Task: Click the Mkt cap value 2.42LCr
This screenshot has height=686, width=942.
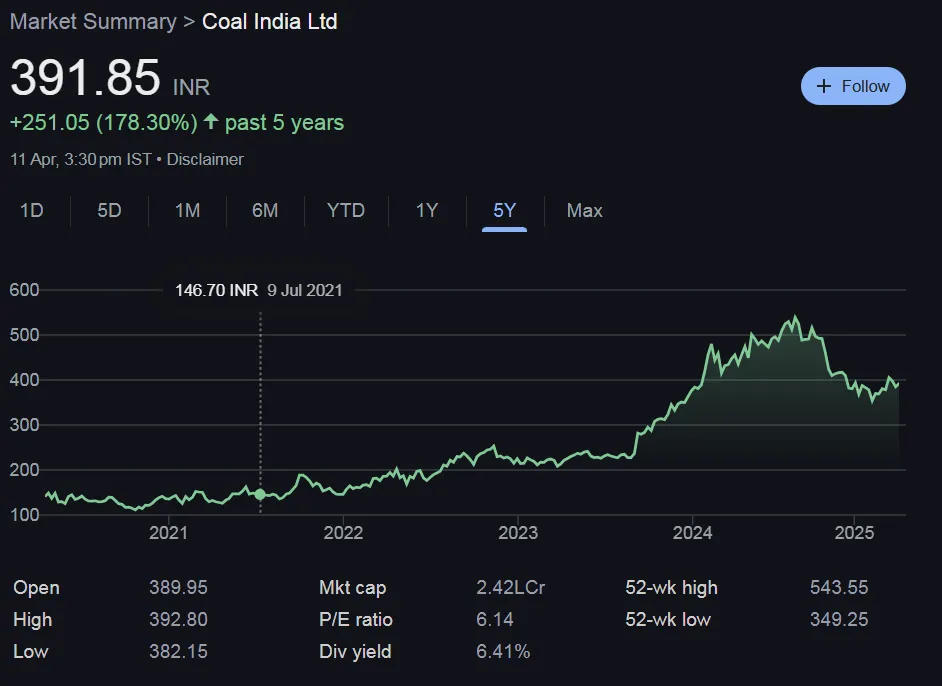Action: point(511,587)
